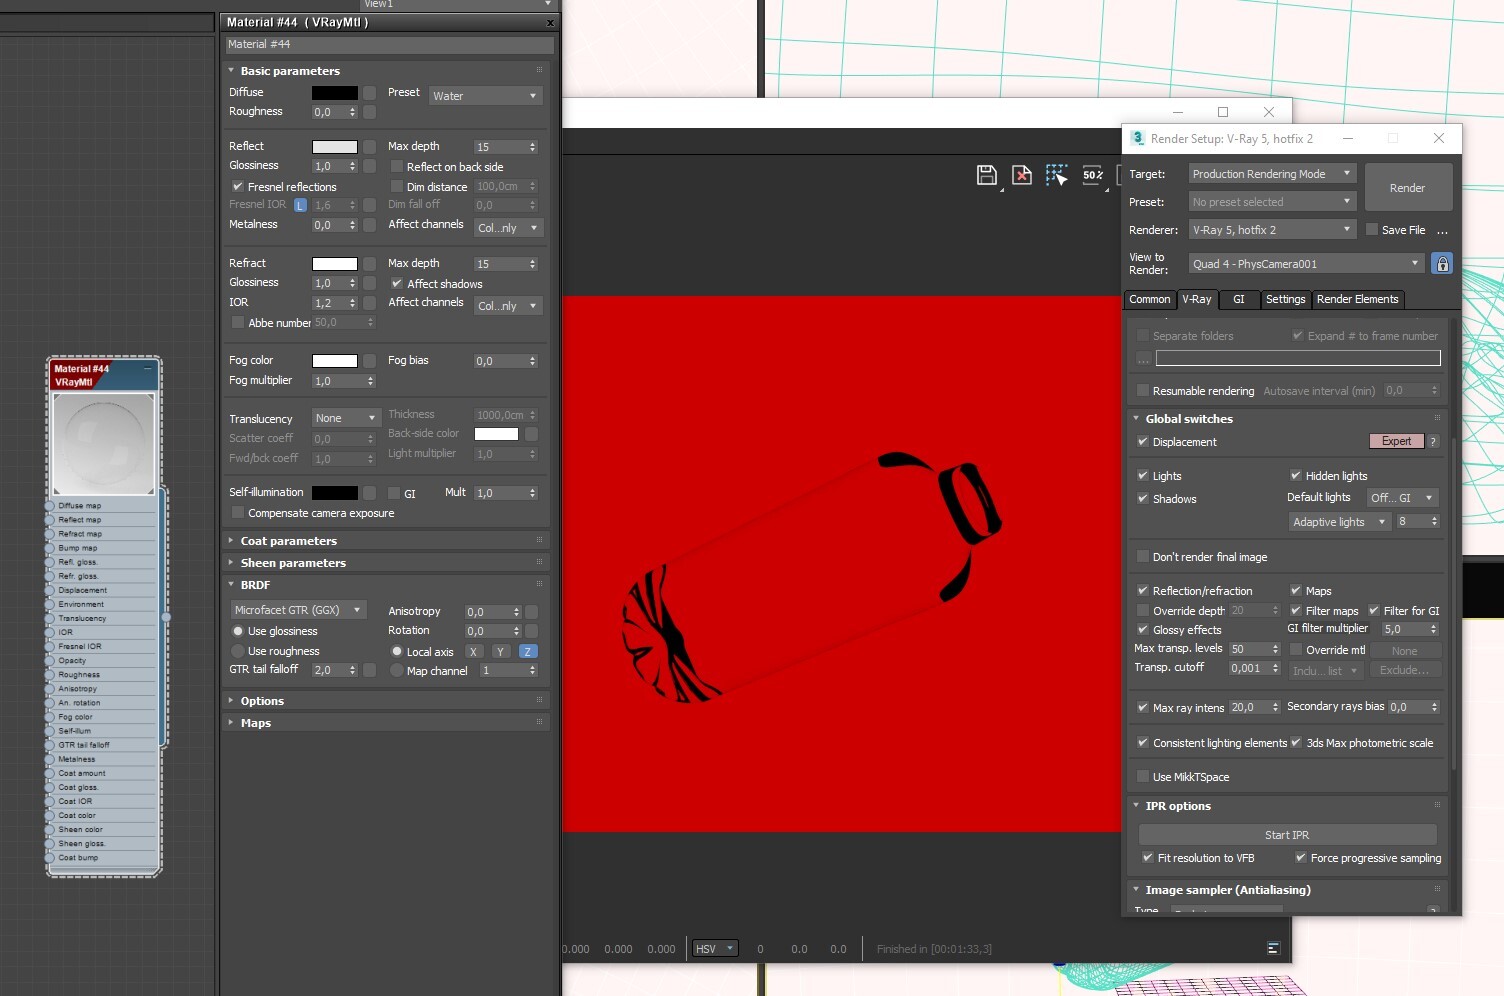The height and width of the screenshot is (996, 1504).
Task: Click the Bump map socket on the node
Action: (x=50, y=548)
